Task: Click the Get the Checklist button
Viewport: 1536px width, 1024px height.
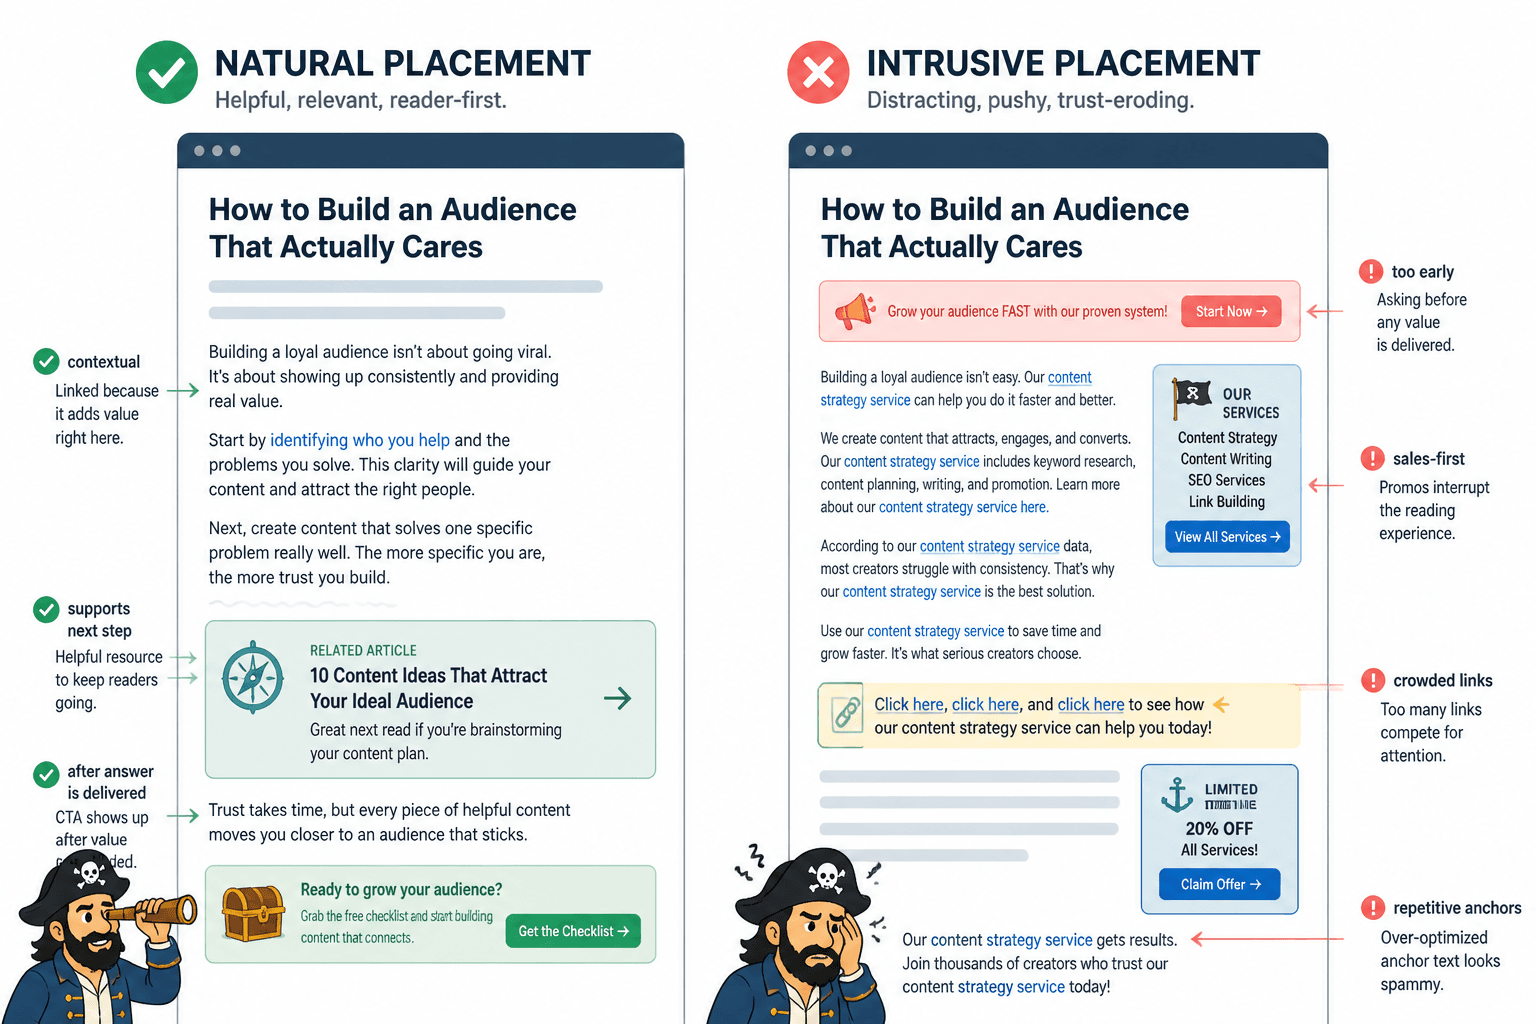Action: point(573,931)
